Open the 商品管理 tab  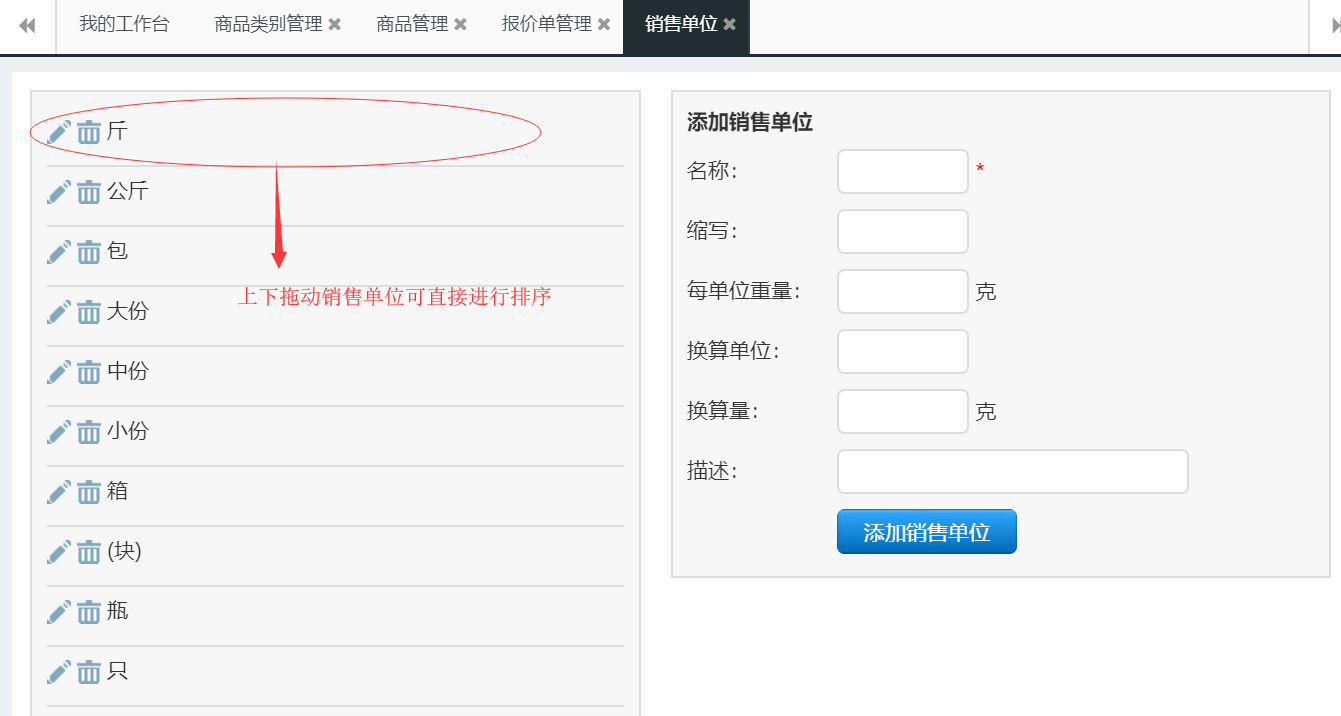click(412, 25)
